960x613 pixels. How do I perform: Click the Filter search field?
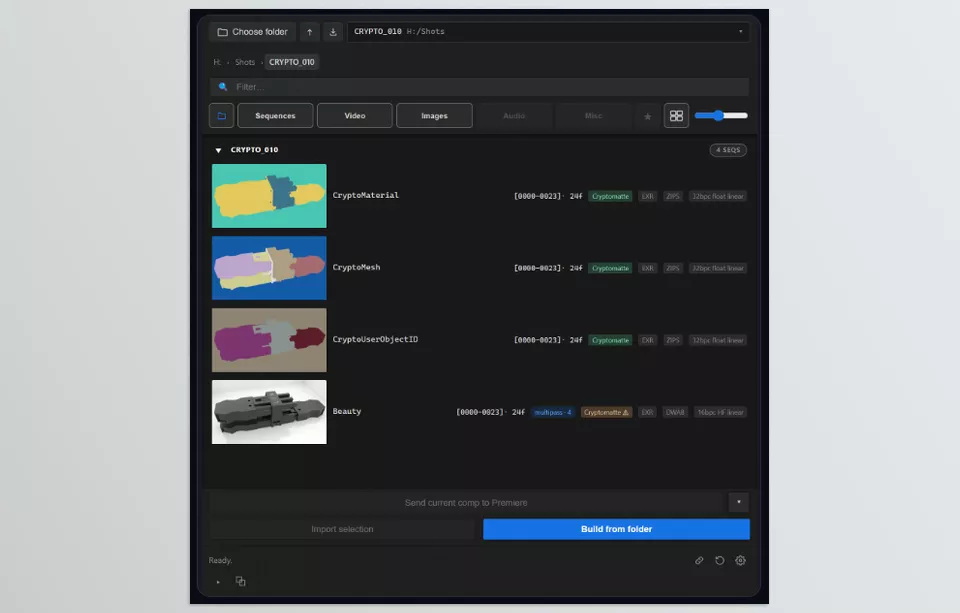[479, 87]
